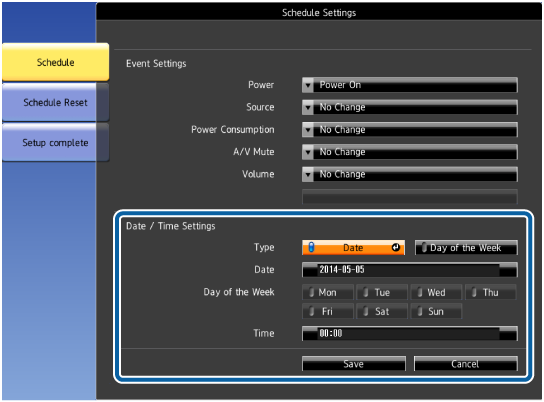544x402 pixels.
Task: Select the Setup complete tab
Action: click(x=56, y=143)
